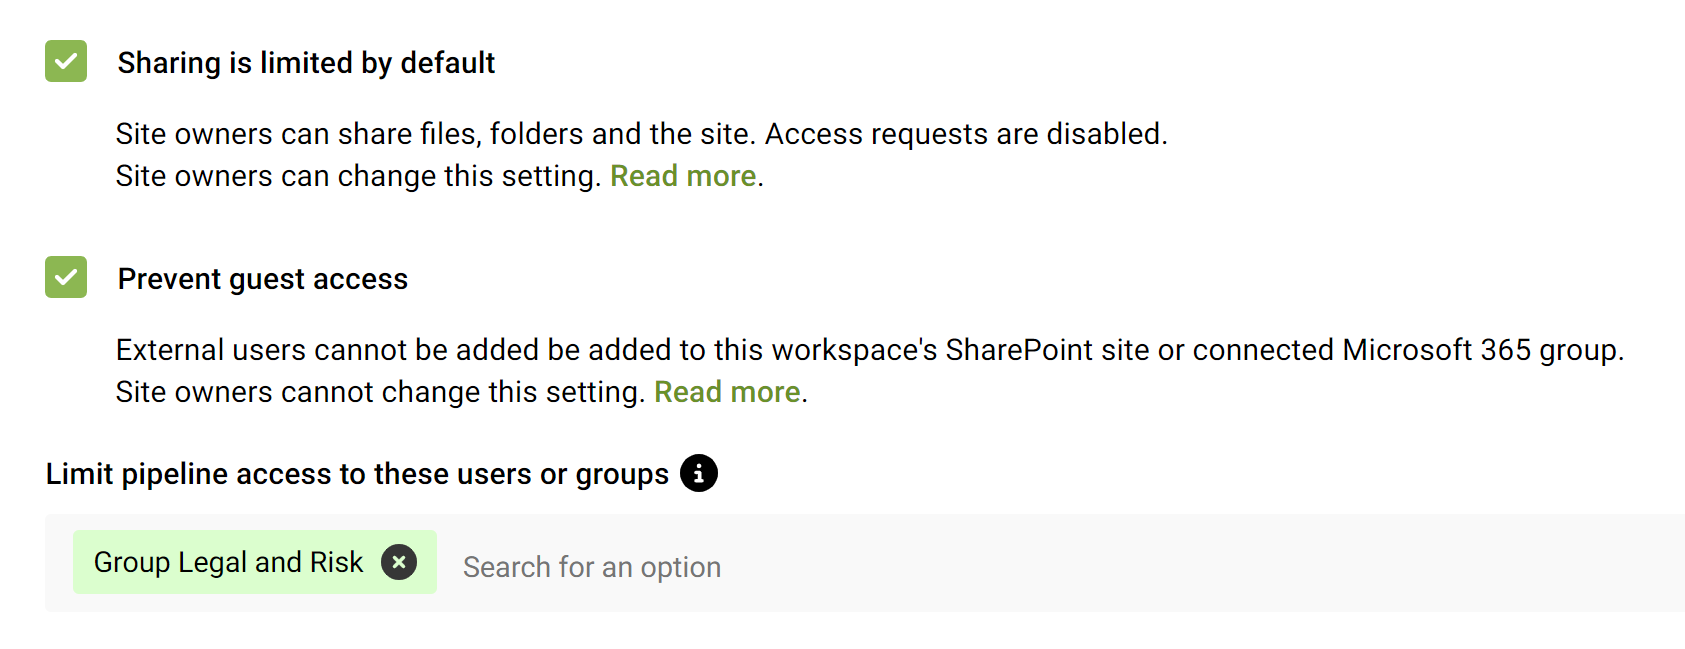Click the Prevent guest access heading

[263, 278]
